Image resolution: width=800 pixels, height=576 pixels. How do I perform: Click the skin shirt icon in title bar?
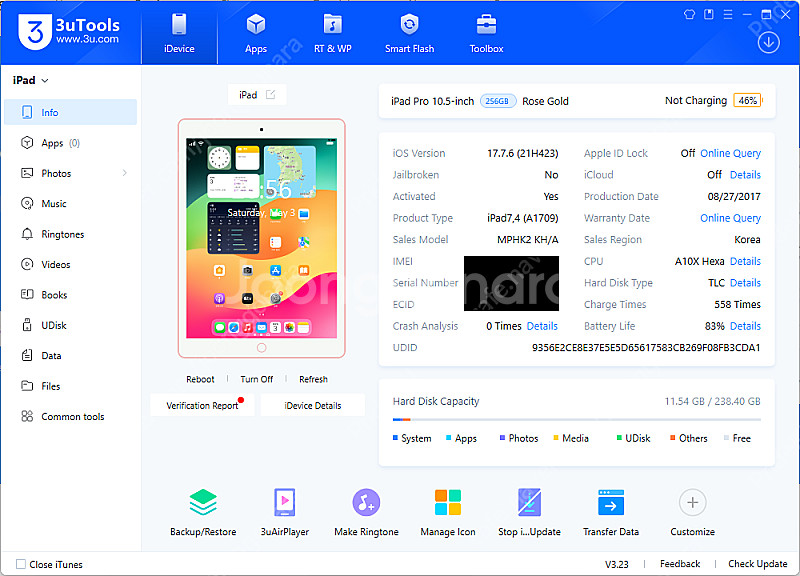pos(689,14)
